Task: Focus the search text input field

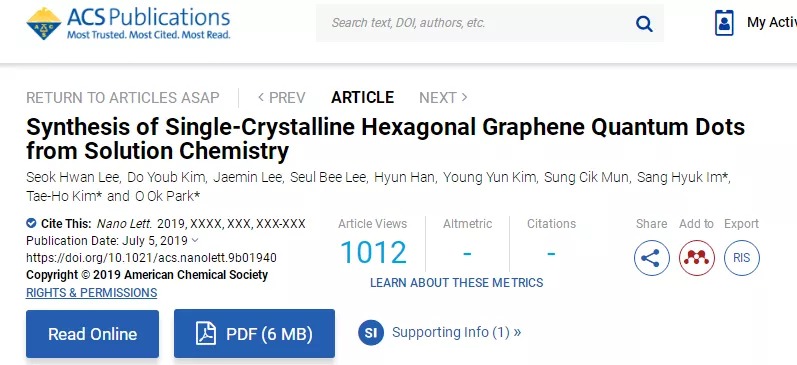Action: pyautogui.click(x=478, y=23)
